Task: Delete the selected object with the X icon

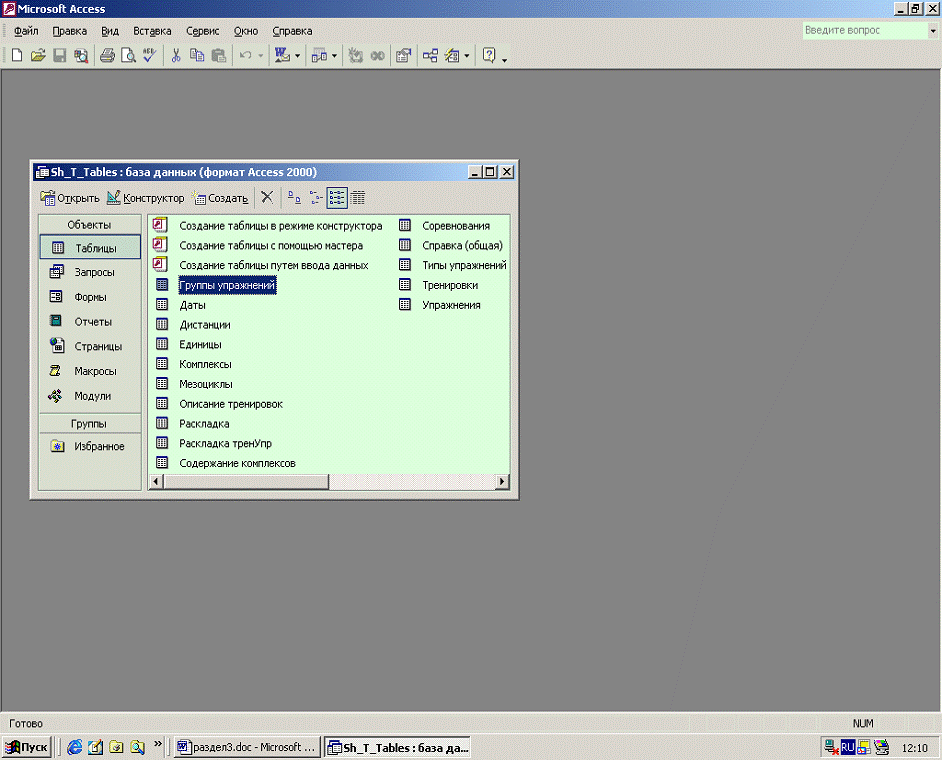Action: [x=267, y=197]
